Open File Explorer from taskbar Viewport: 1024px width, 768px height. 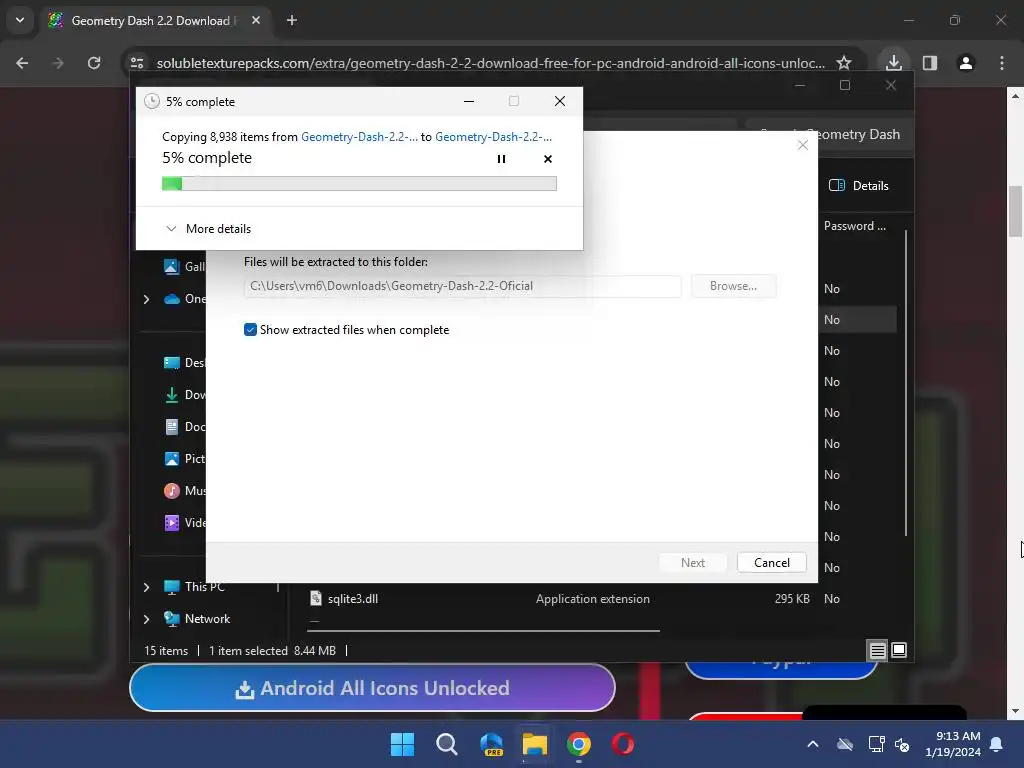tap(535, 744)
